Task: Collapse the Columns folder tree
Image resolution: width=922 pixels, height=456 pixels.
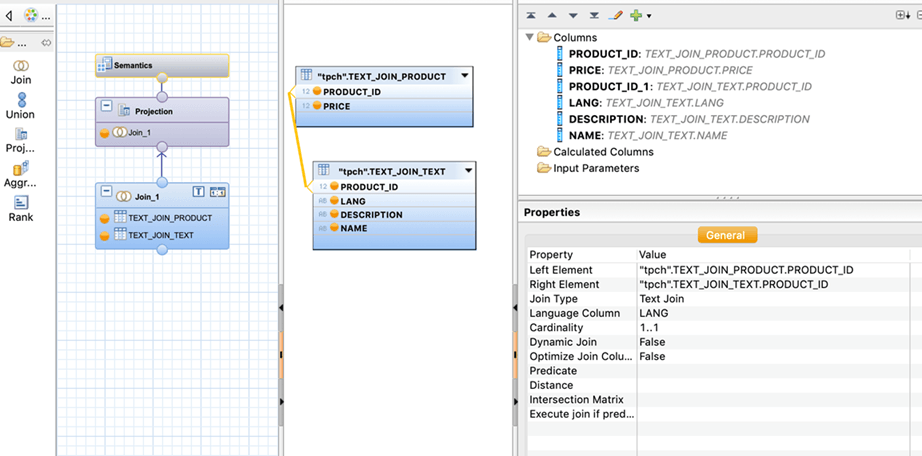Action: pyautogui.click(x=529, y=38)
